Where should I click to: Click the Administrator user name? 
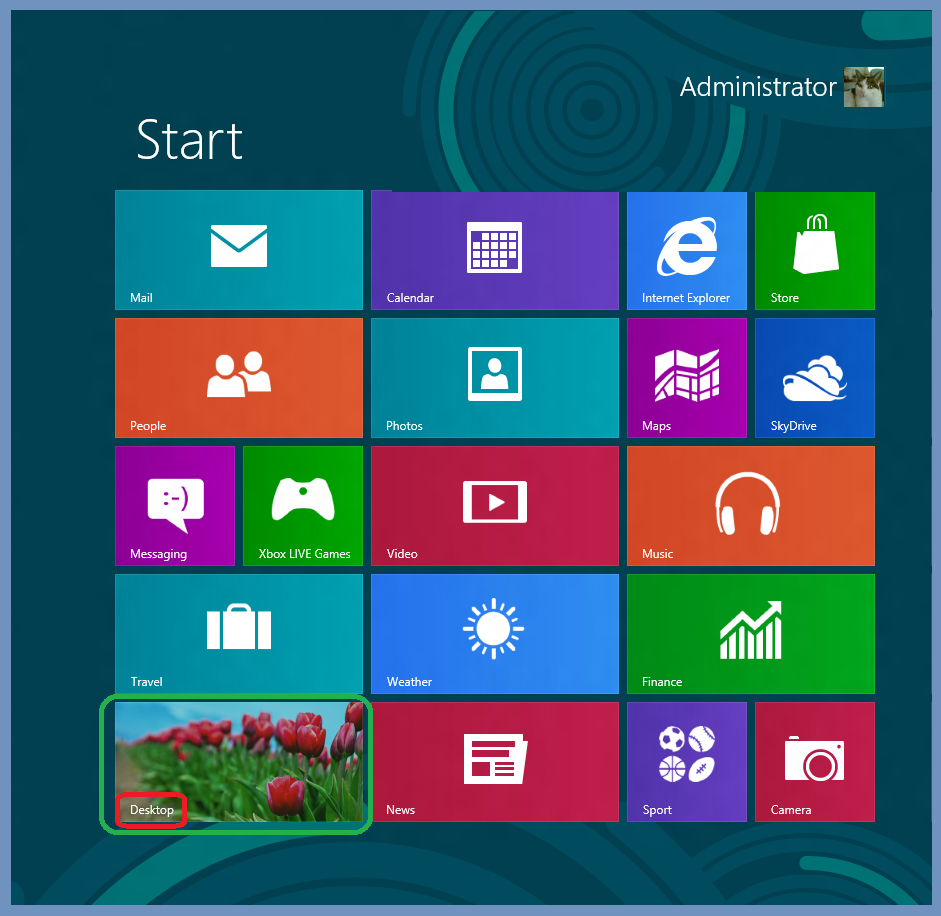pyautogui.click(x=758, y=87)
